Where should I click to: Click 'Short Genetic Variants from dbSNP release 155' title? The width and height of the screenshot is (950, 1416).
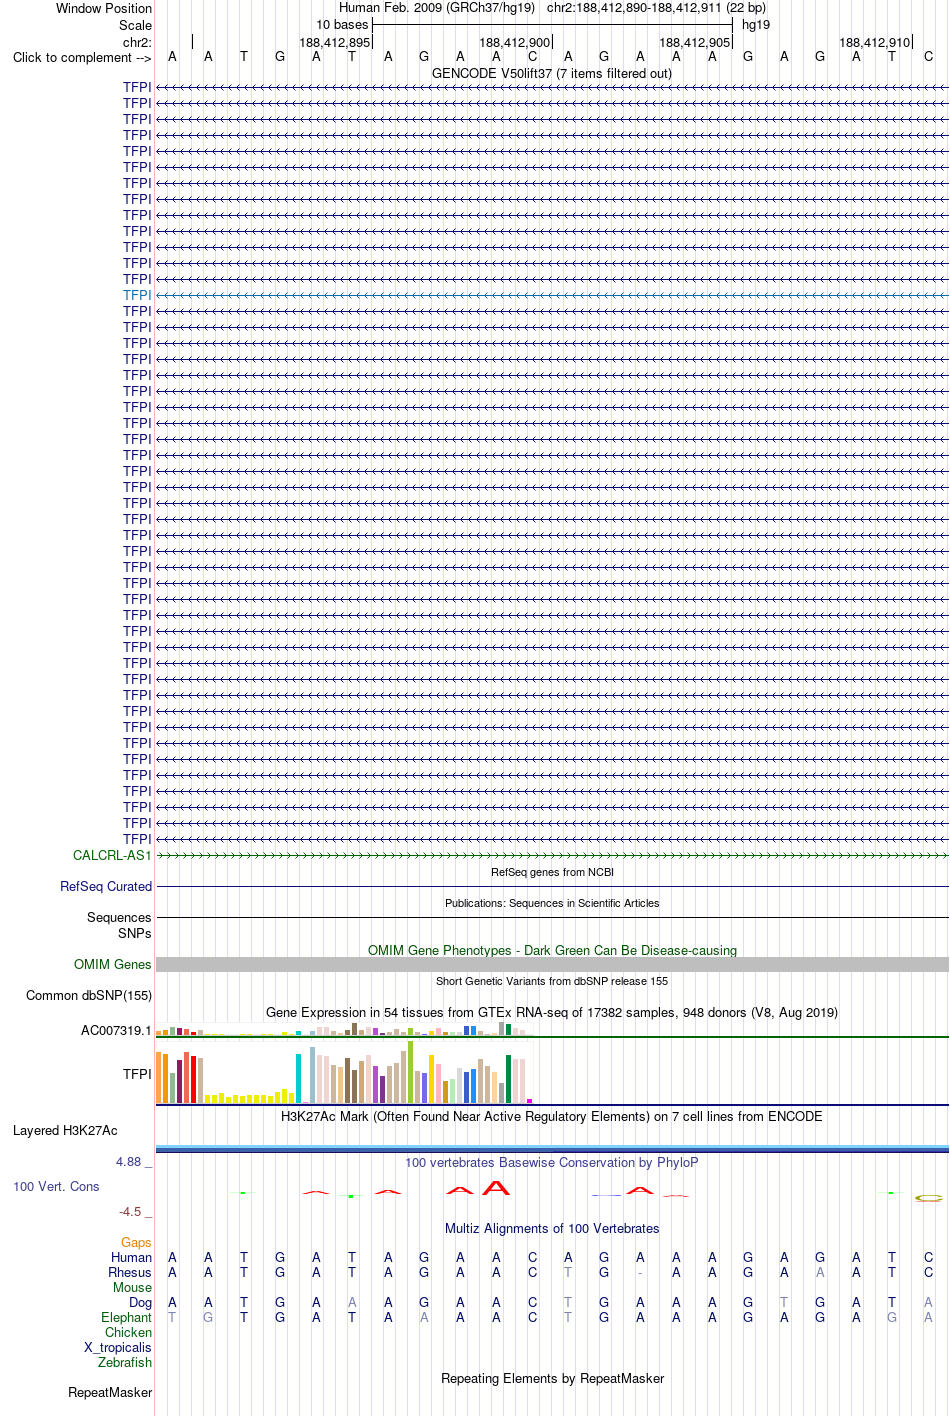click(552, 981)
